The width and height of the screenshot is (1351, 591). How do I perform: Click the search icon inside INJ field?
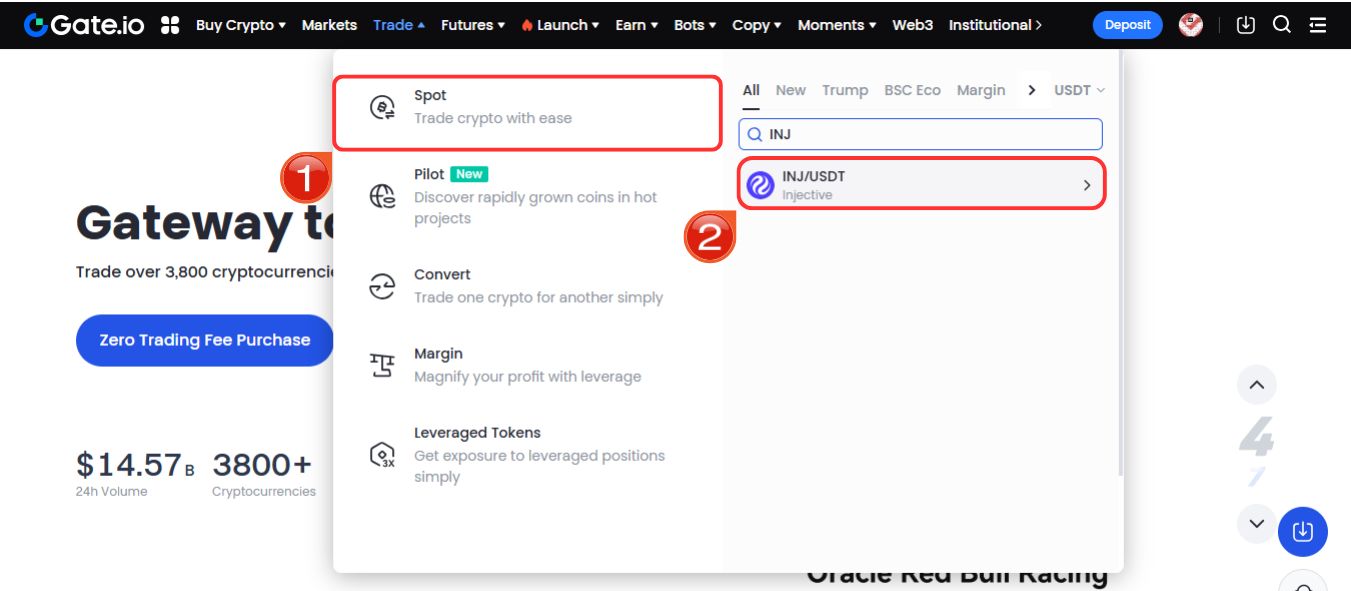755,134
